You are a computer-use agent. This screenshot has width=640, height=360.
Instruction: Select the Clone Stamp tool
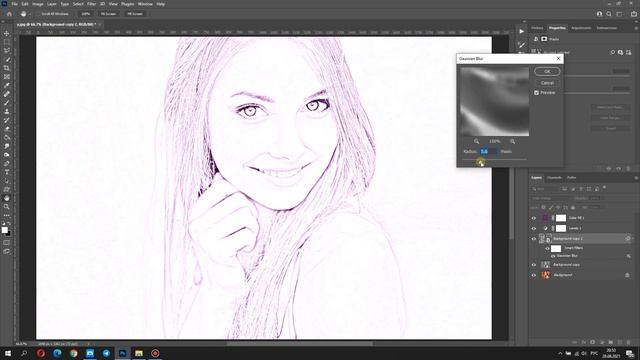point(7,111)
